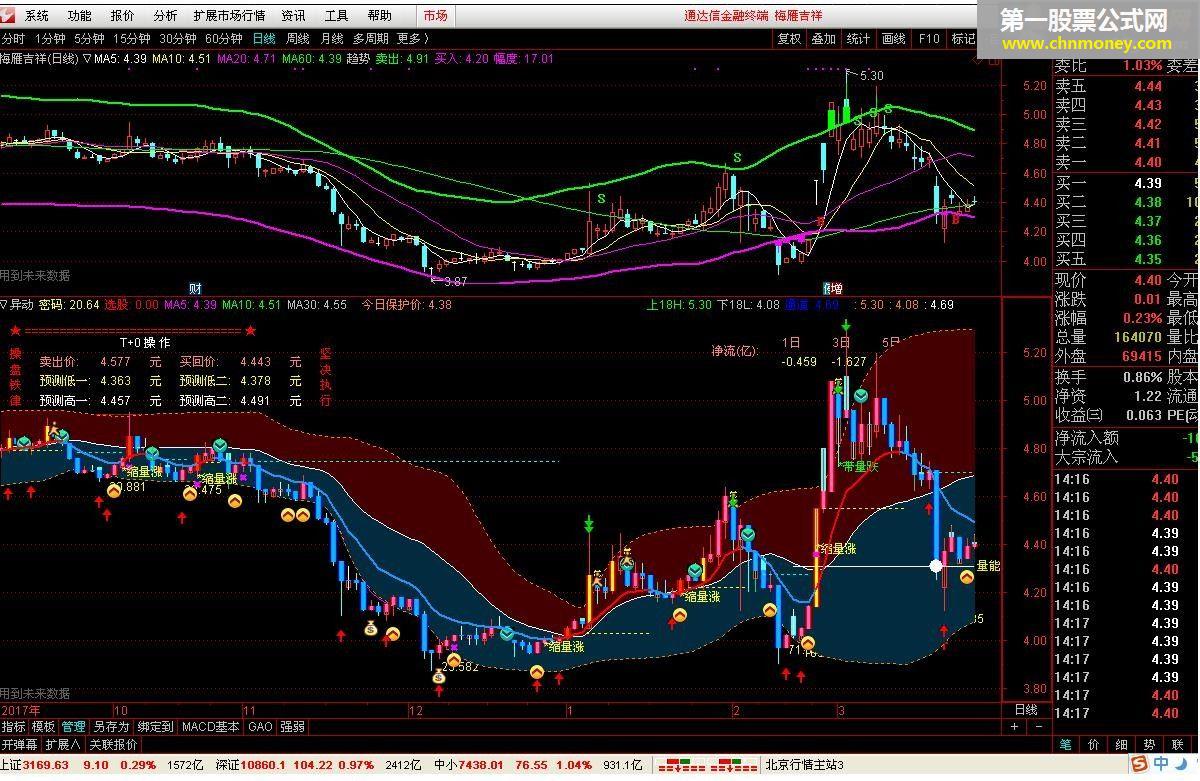
Task: Select the 细 tab
Action: [x=1122, y=745]
